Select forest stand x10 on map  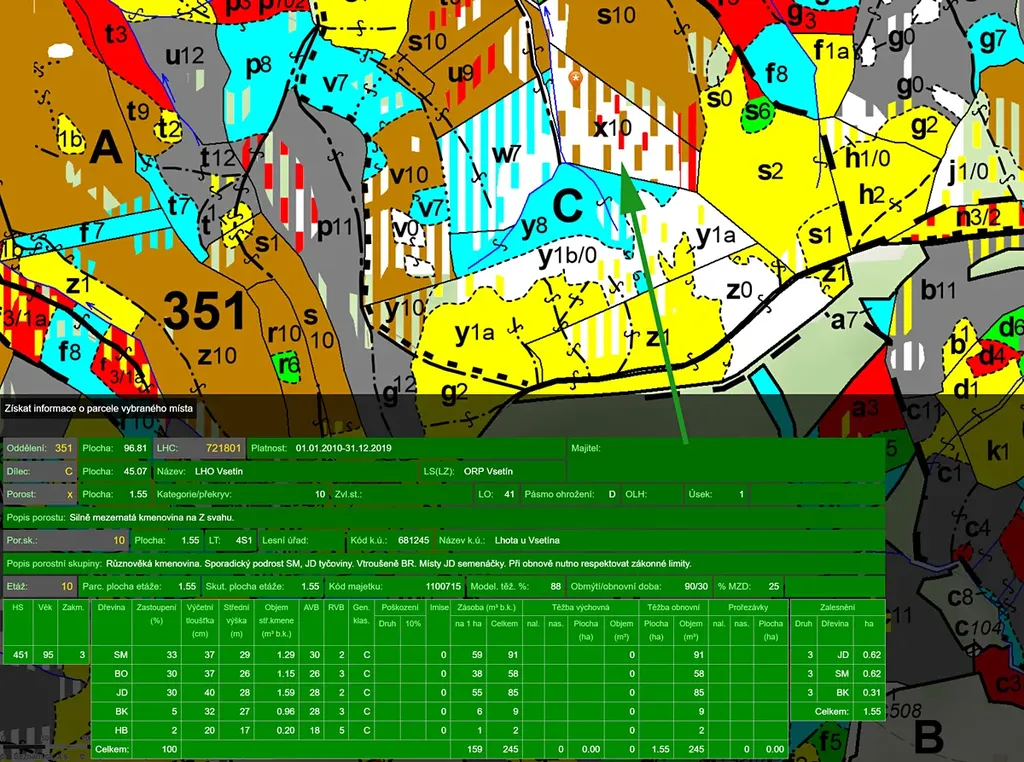coord(612,128)
